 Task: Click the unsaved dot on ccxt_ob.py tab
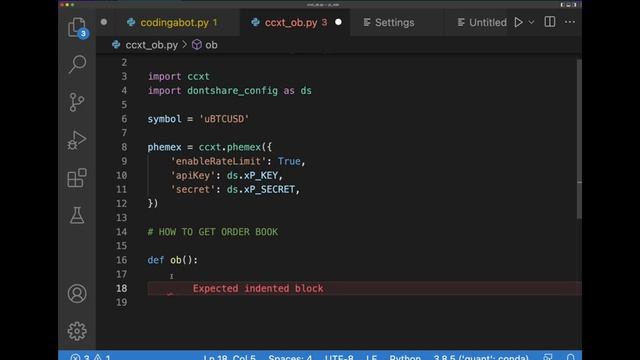338,22
